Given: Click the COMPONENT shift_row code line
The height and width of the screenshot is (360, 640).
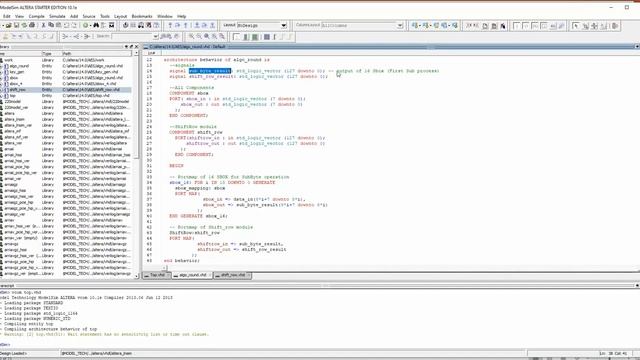Looking at the screenshot, I should click(196, 132).
